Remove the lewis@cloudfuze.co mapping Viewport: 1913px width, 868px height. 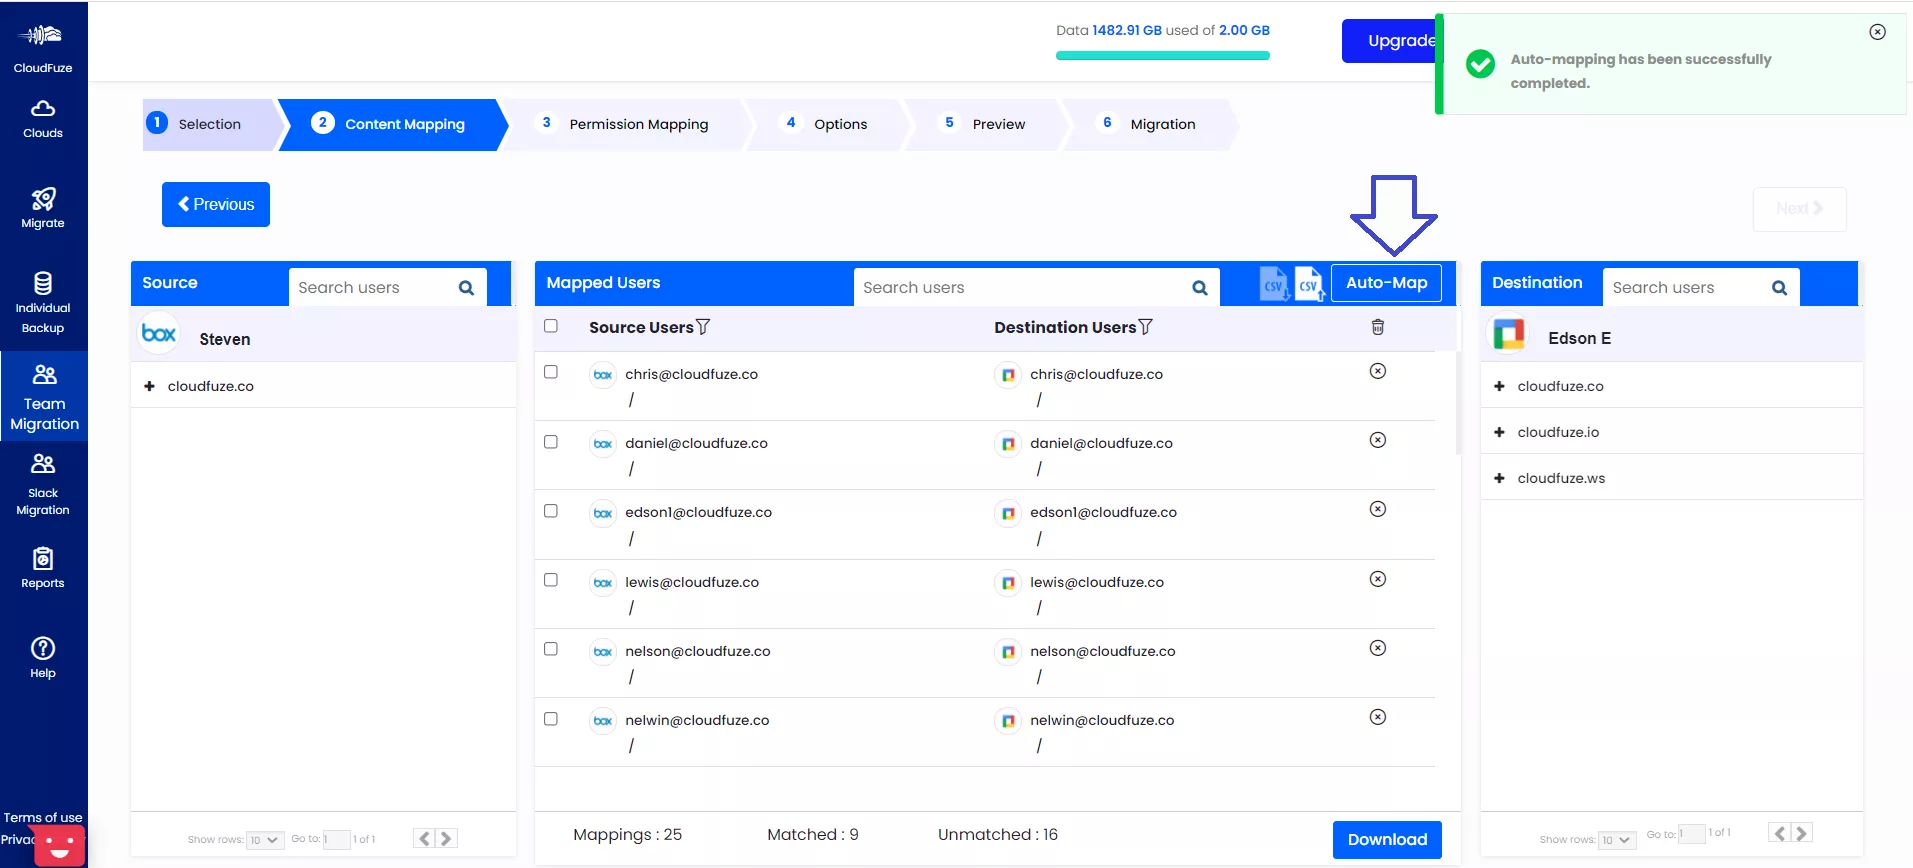click(x=1378, y=579)
